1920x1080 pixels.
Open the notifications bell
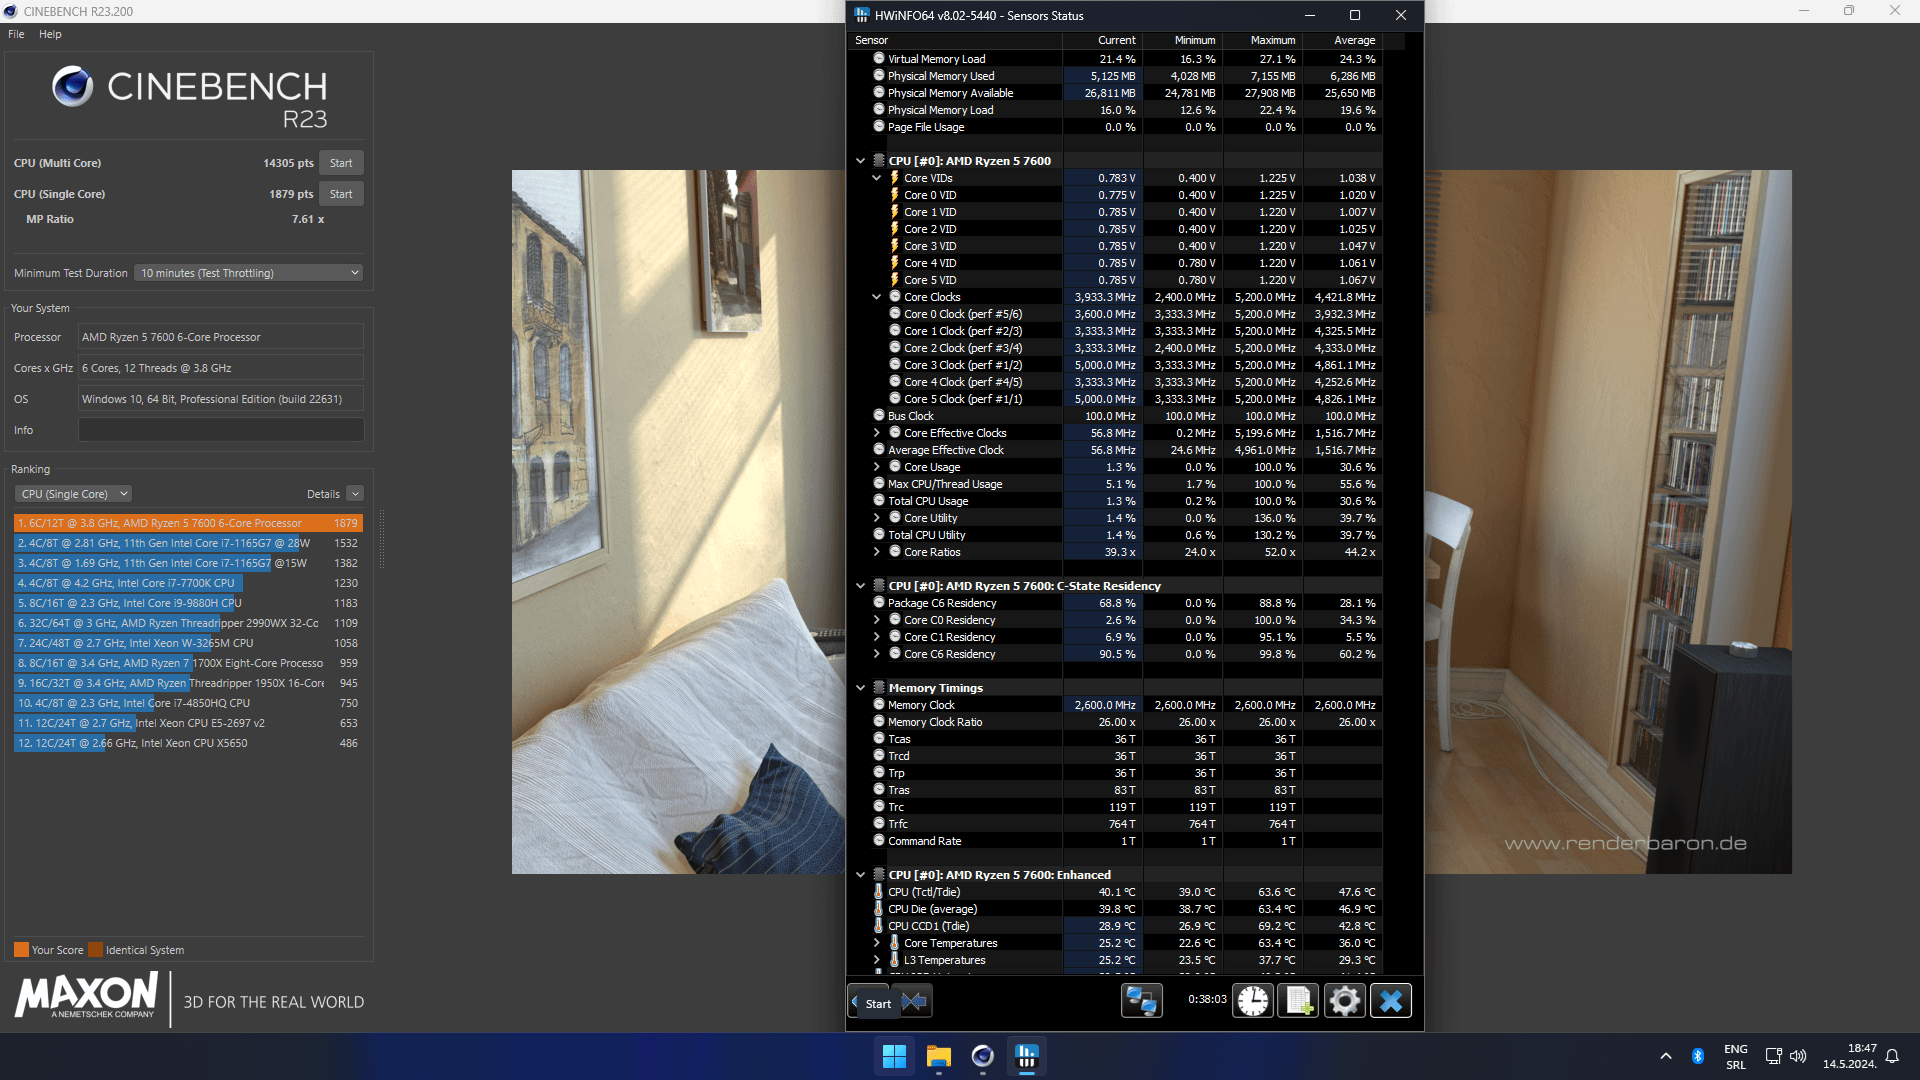coord(1892,1056)
